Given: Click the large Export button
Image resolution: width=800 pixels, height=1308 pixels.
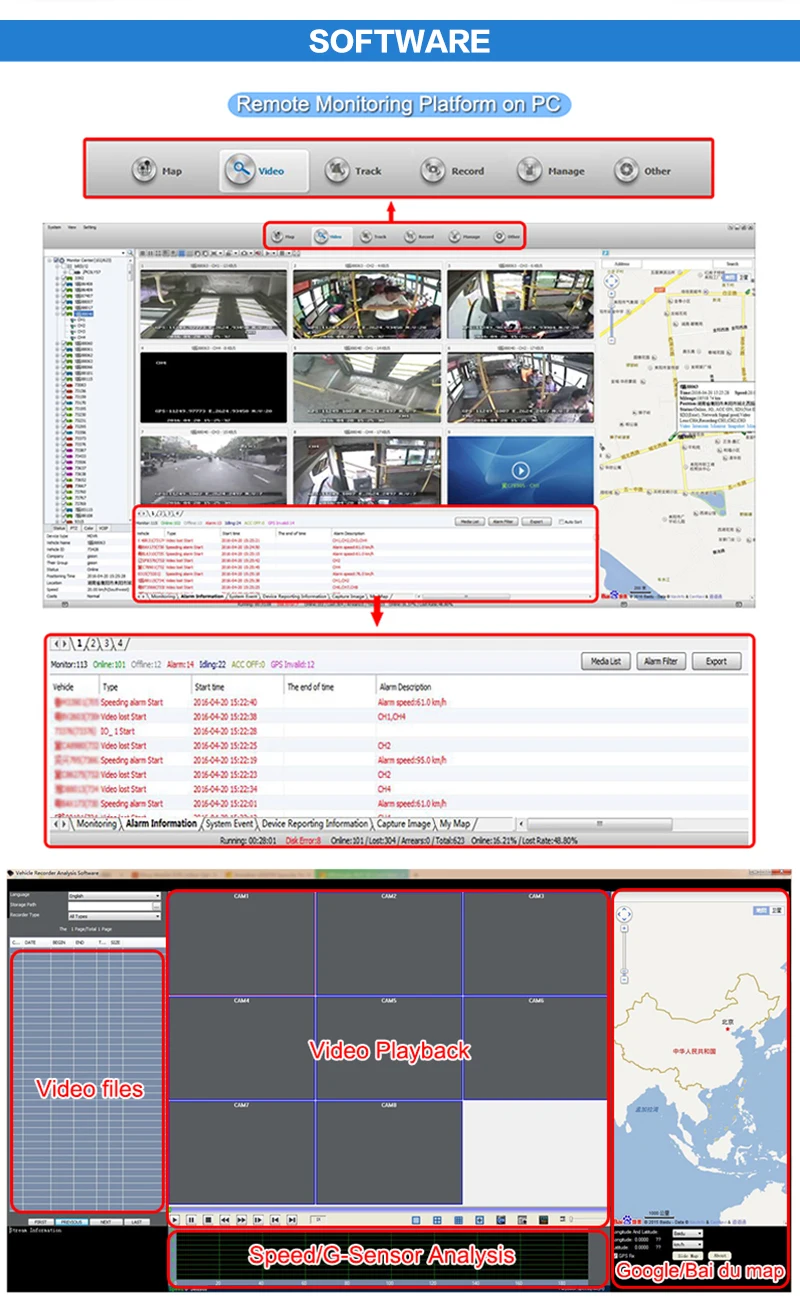Looking at the screenshot, I should (716, 661).
